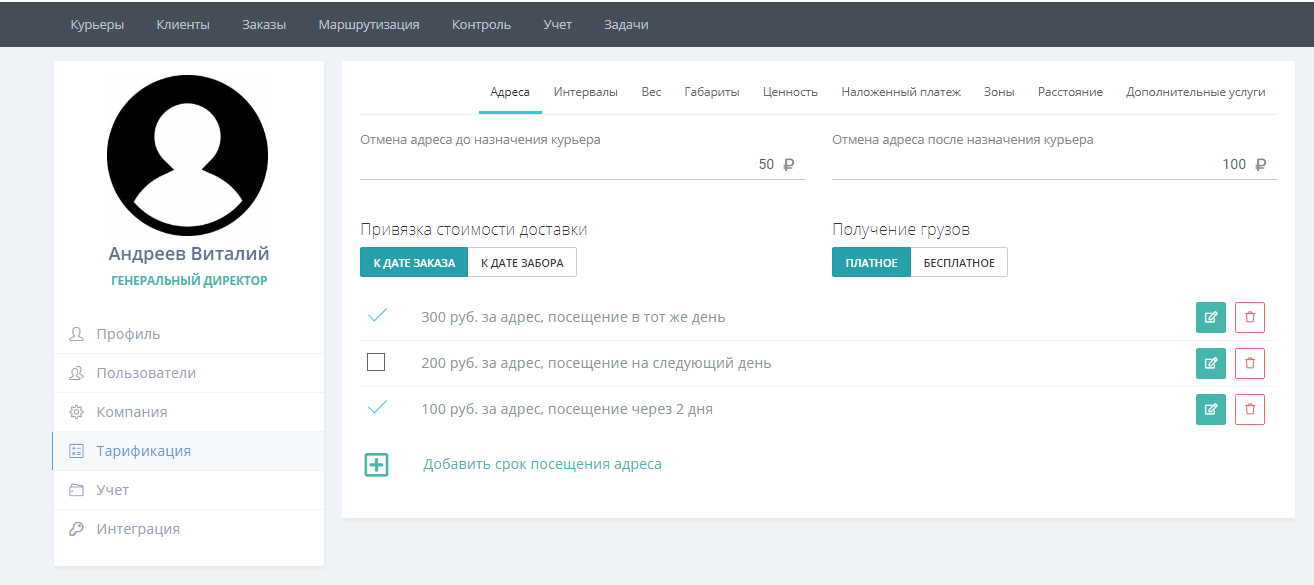Switch to the Расстояние tab
1314x585 pixels.
1070,92
